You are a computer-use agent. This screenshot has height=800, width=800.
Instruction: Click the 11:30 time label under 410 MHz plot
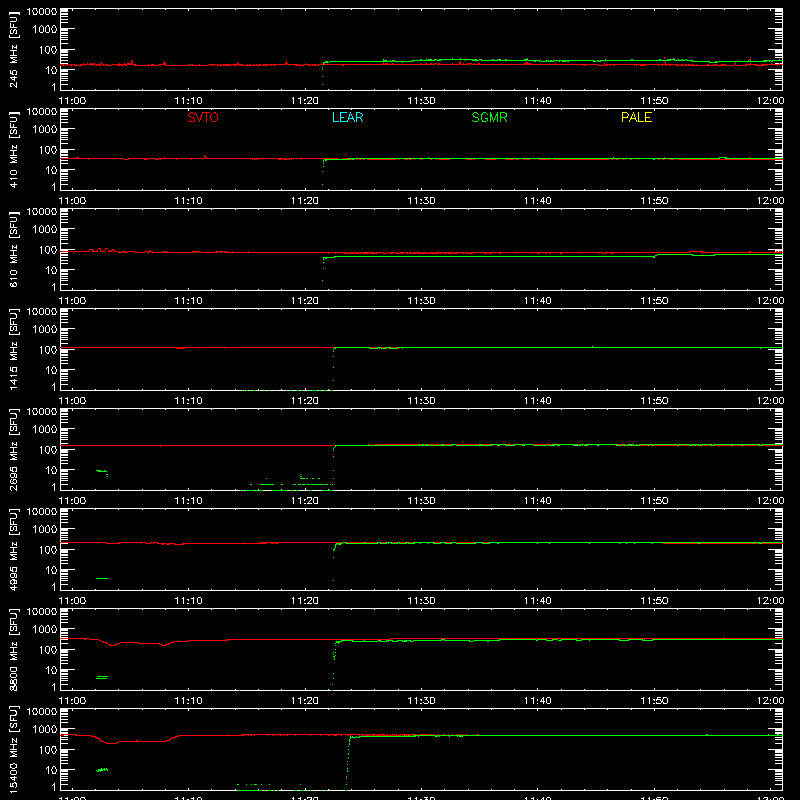click(x=421, y=201)
